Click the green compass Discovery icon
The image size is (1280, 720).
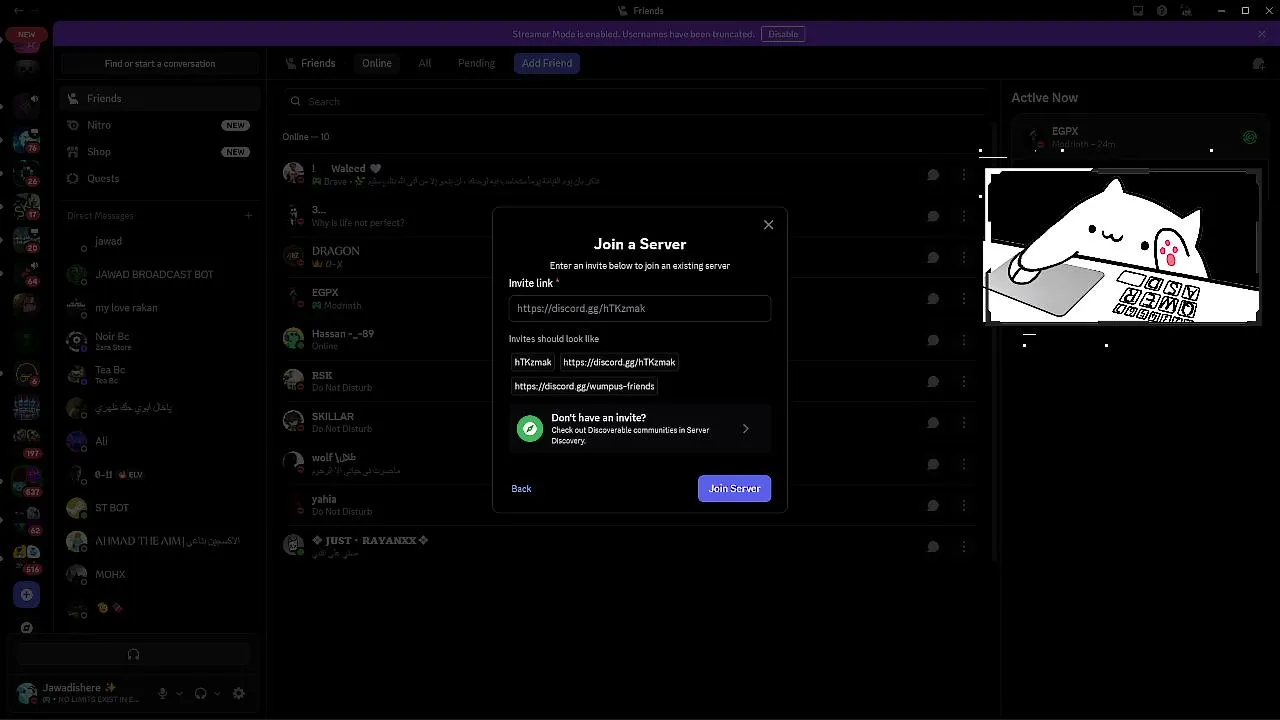click(530, 429)
